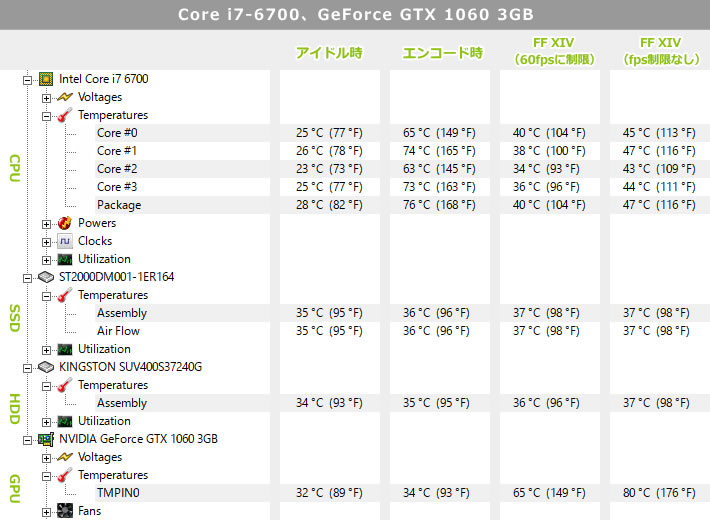Expand the CPU Voltages node
This screenshot has height=520, width=710.
pos(47,98)
